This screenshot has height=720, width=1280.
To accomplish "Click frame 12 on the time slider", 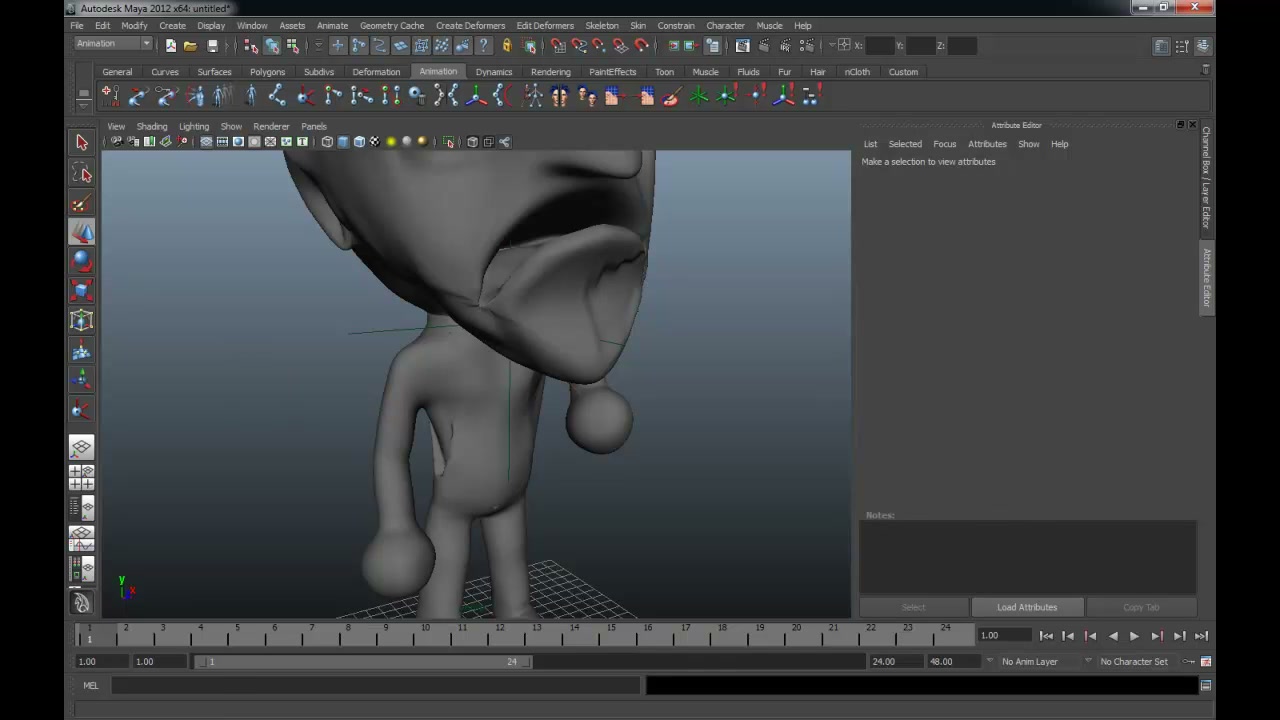I will tap(499, 634).
